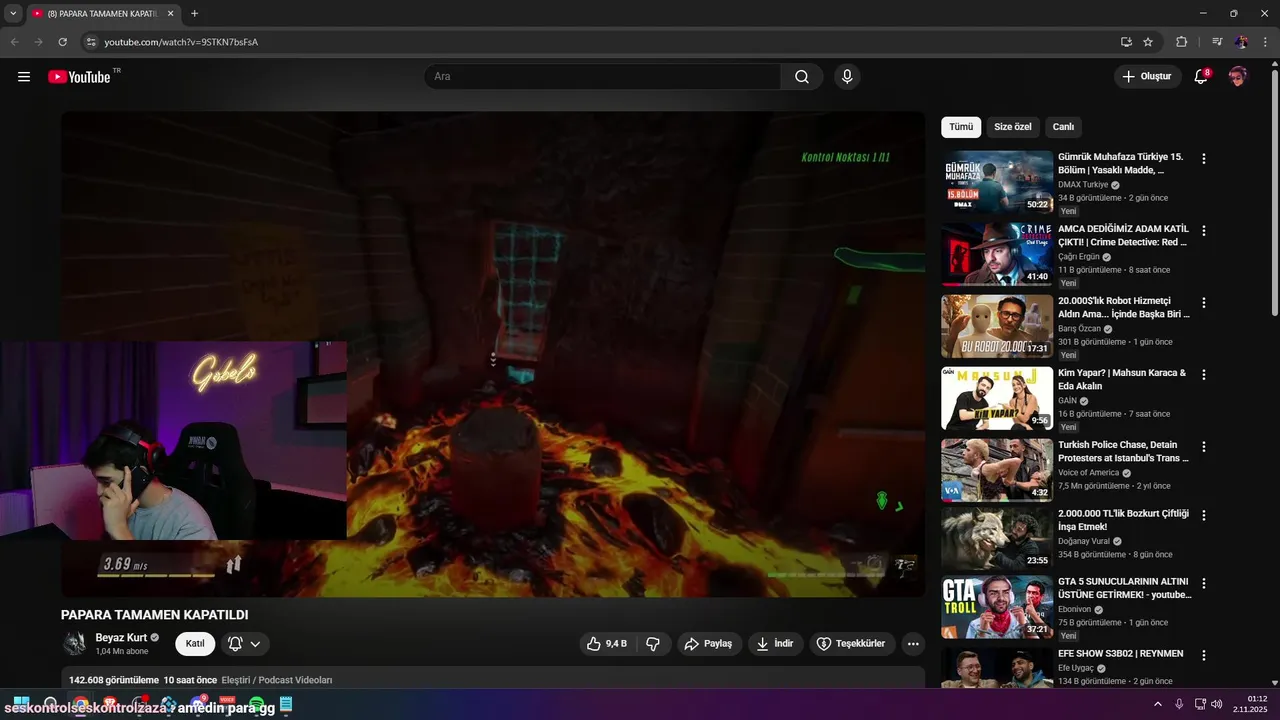
Task: Click the Katıl join button
Action: [x=195, y=644]
